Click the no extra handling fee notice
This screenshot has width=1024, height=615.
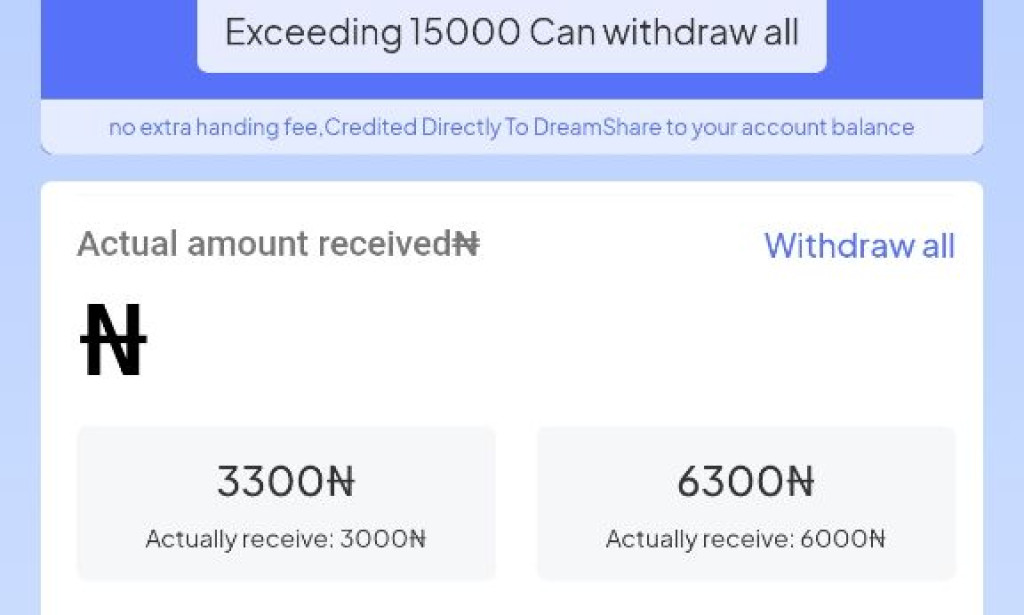(512, 127)
